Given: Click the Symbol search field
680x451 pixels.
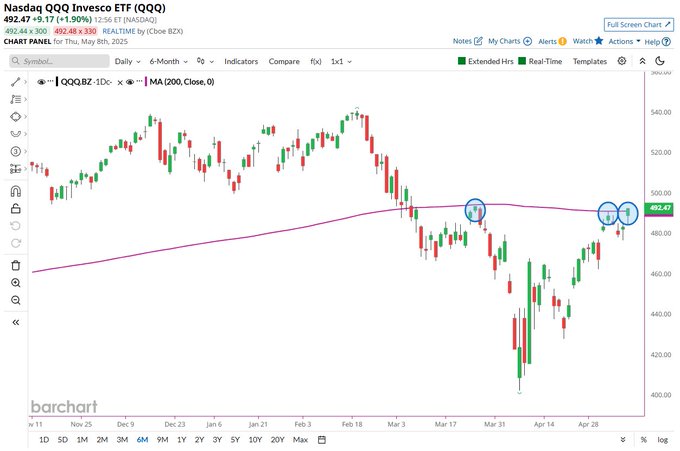Looking at the screenshot, I should click(62, 61).
